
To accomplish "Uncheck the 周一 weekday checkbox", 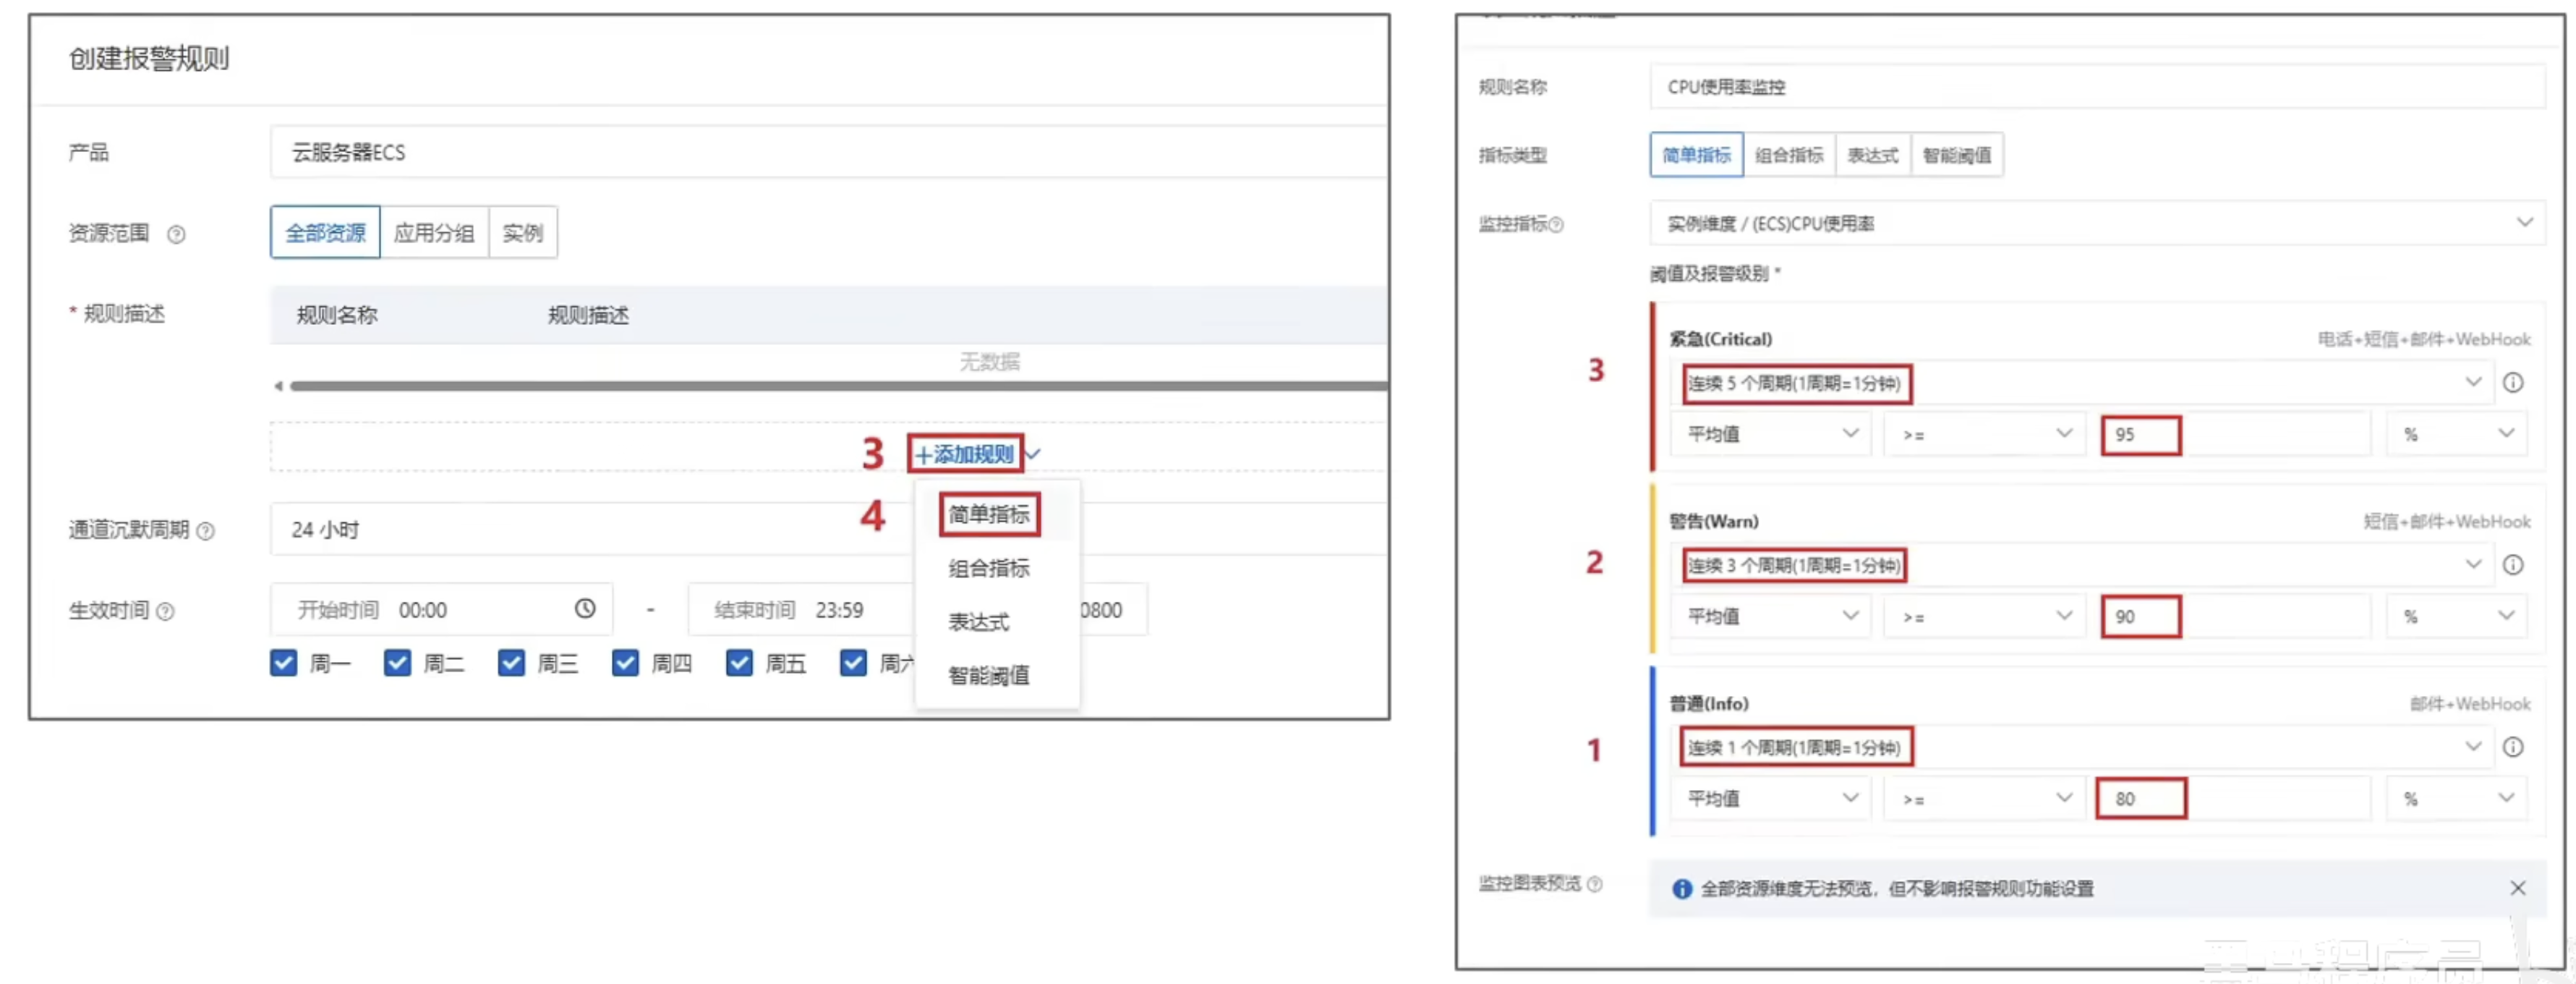I will [x=283, y=662].
